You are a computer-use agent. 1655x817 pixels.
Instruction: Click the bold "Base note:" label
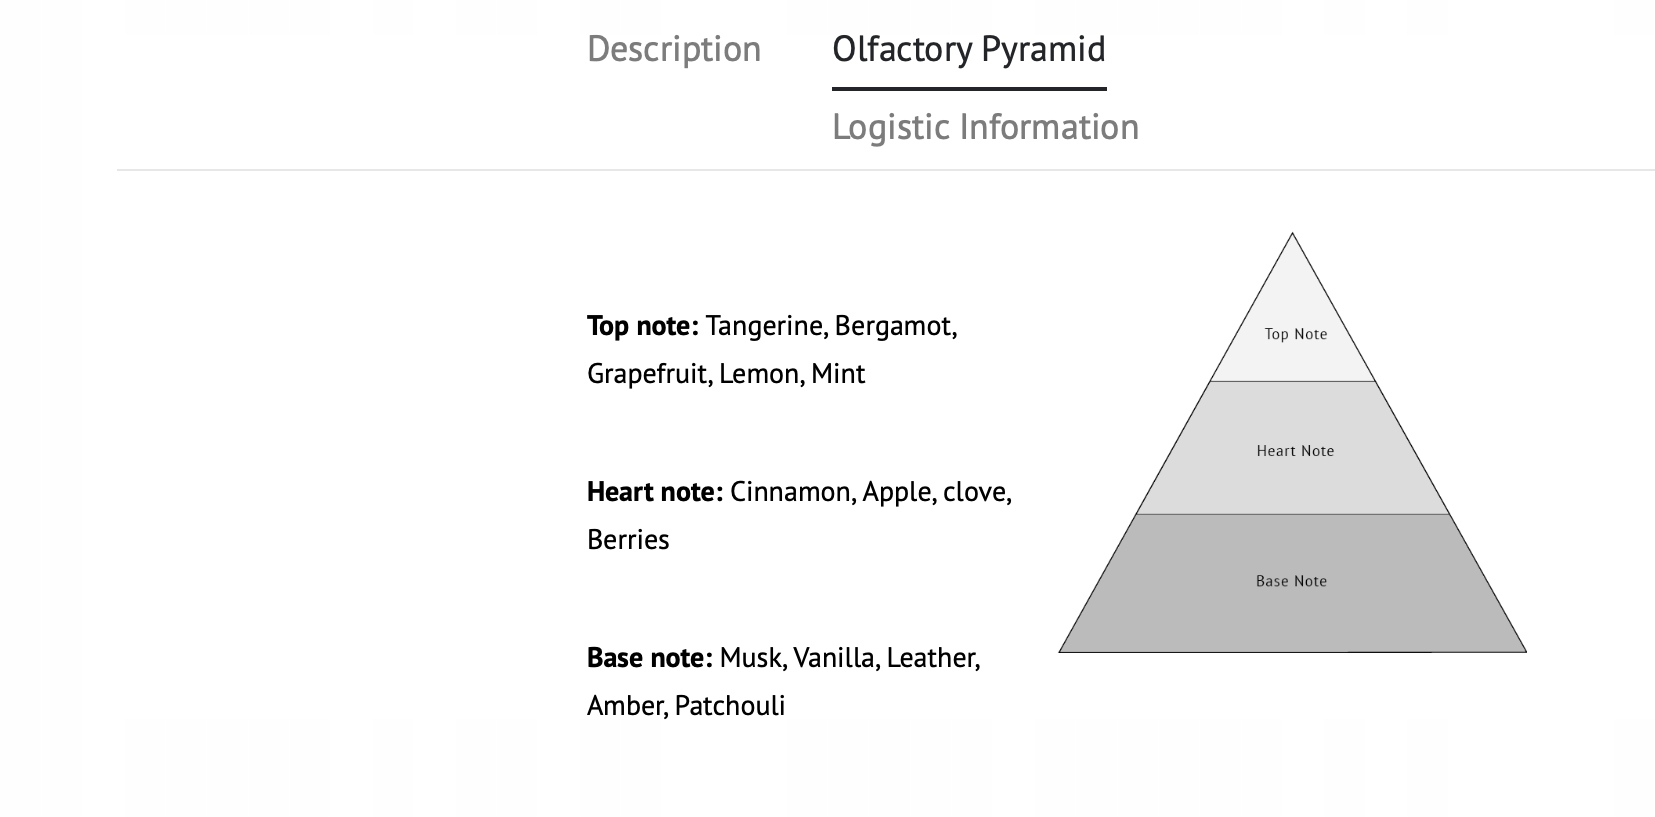point(649,658)
